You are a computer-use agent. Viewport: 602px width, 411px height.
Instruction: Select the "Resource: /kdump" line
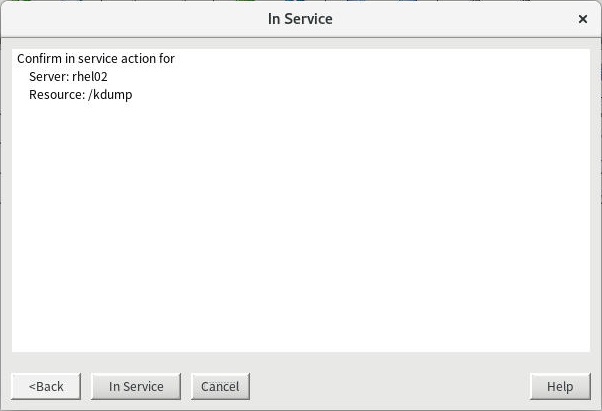tap(80, 95)
